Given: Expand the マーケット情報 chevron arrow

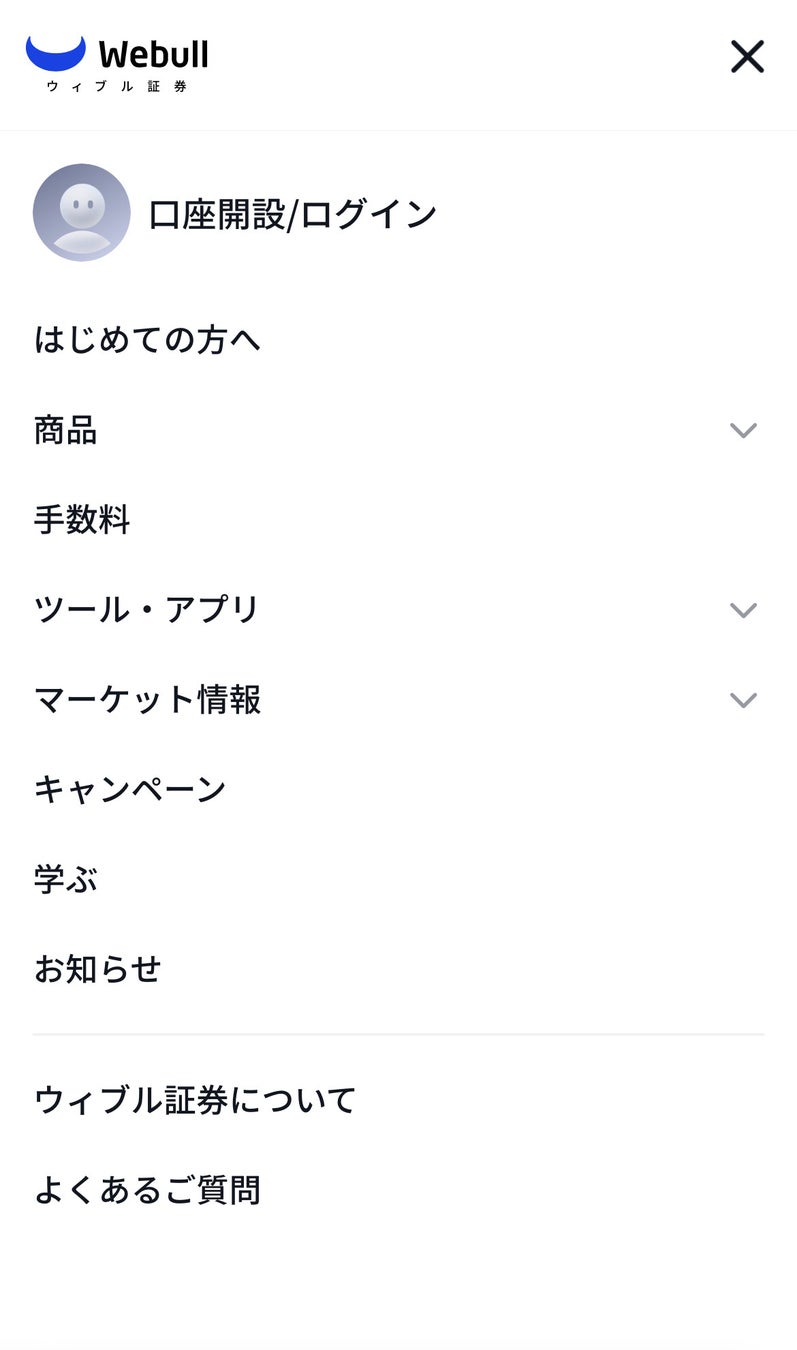Looking at the screenshot, I should tap(743, 700).
